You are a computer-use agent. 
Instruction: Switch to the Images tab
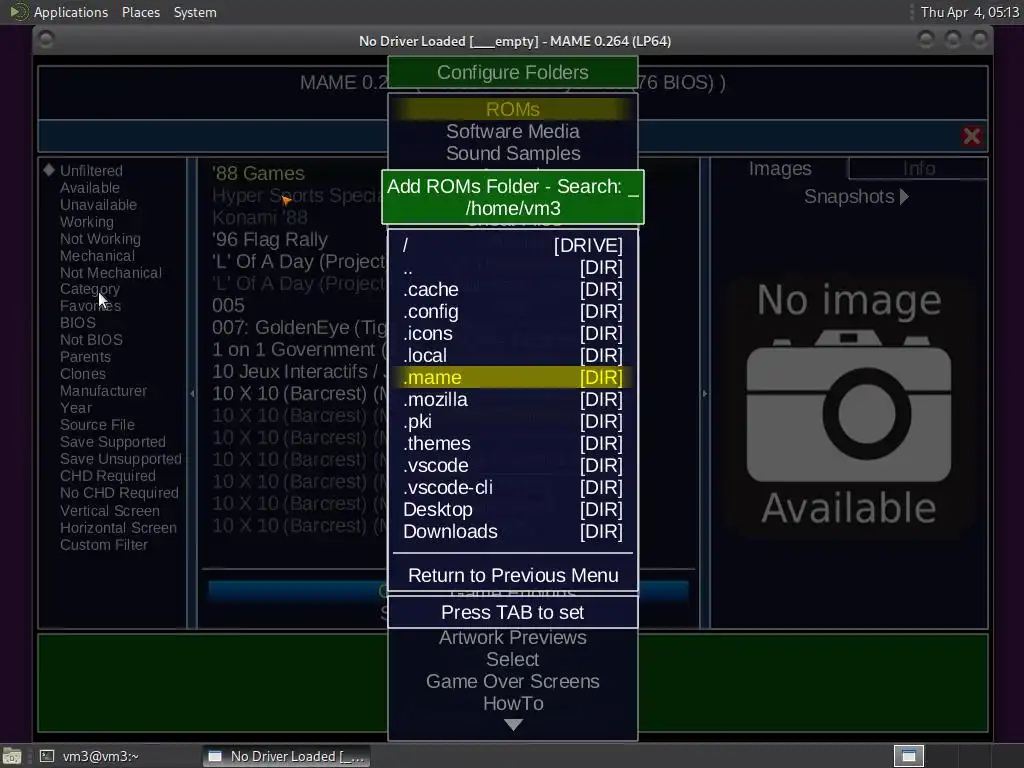coord(780,168)
